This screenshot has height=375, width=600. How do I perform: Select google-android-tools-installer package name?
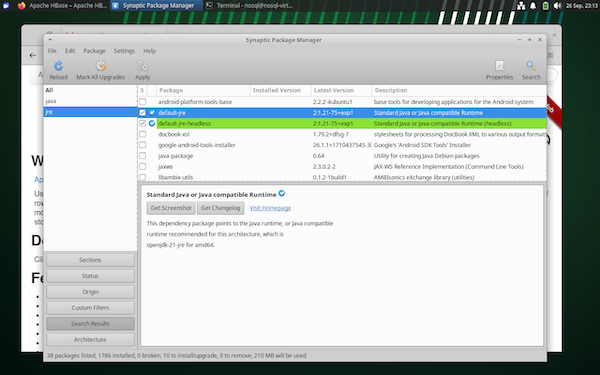pyautogui.click(x=197, y=145)
